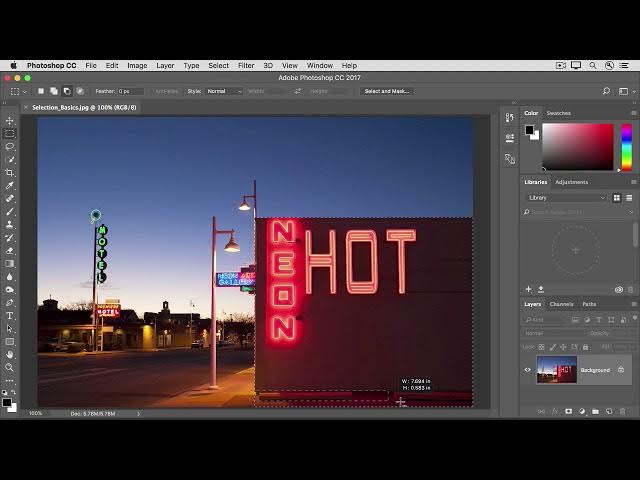Select the Horizontal Type tool
640x480 pixels.
click(x=10, y=316)
